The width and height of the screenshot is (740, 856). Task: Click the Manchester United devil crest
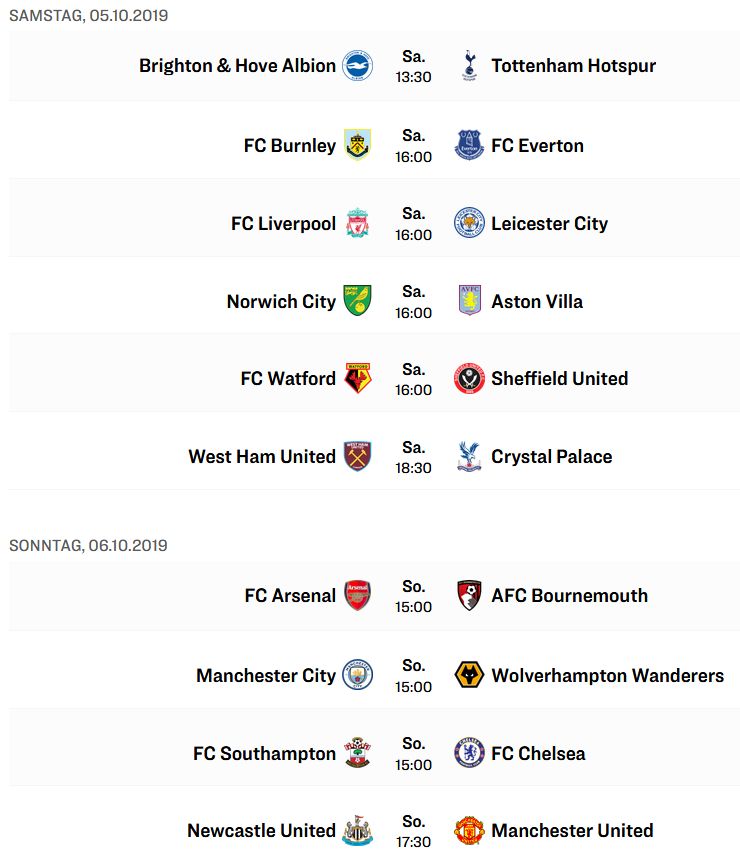coord(469,830)
